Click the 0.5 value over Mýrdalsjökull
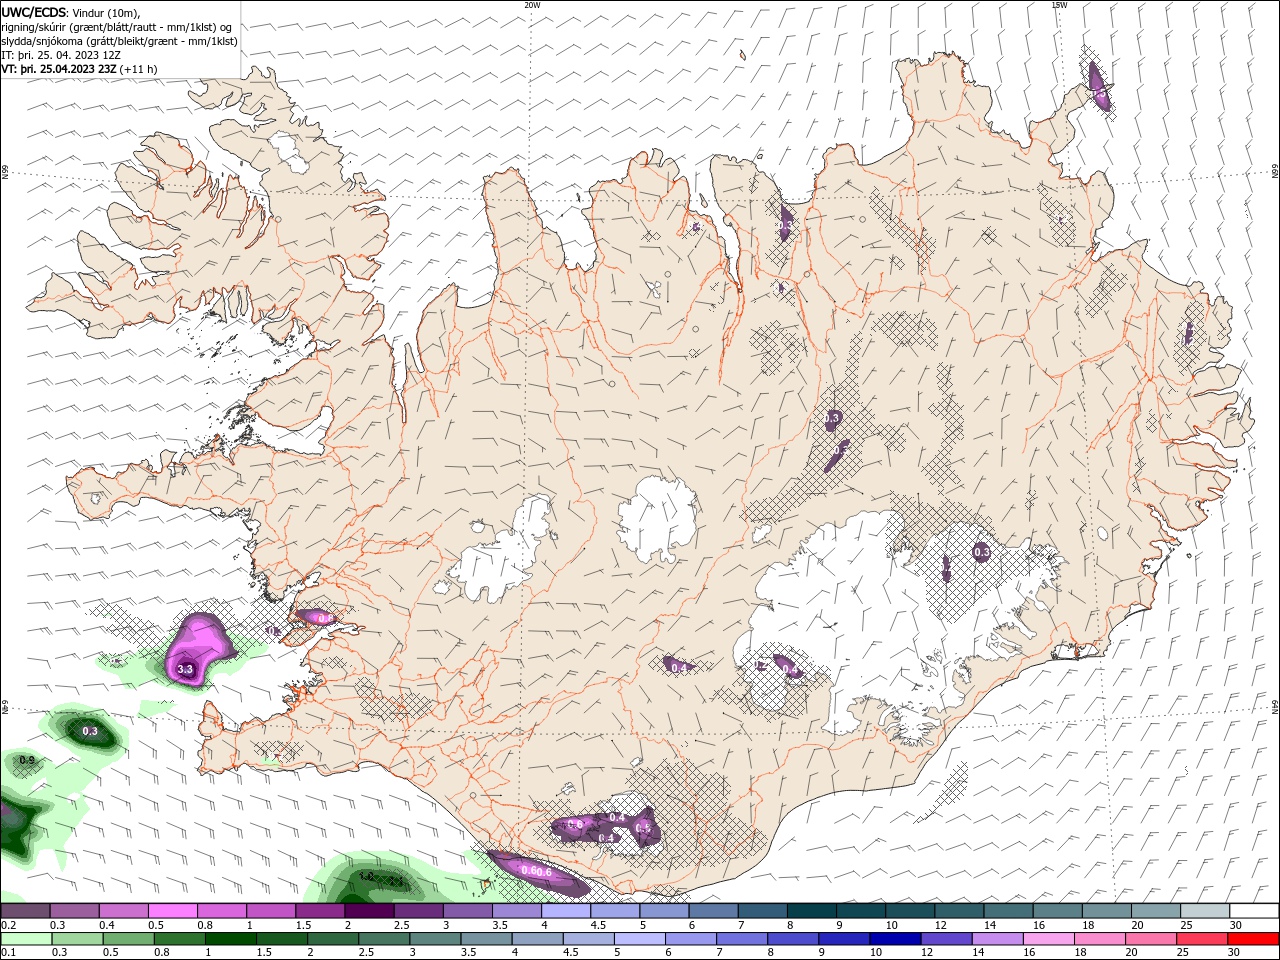 [643, 829]
